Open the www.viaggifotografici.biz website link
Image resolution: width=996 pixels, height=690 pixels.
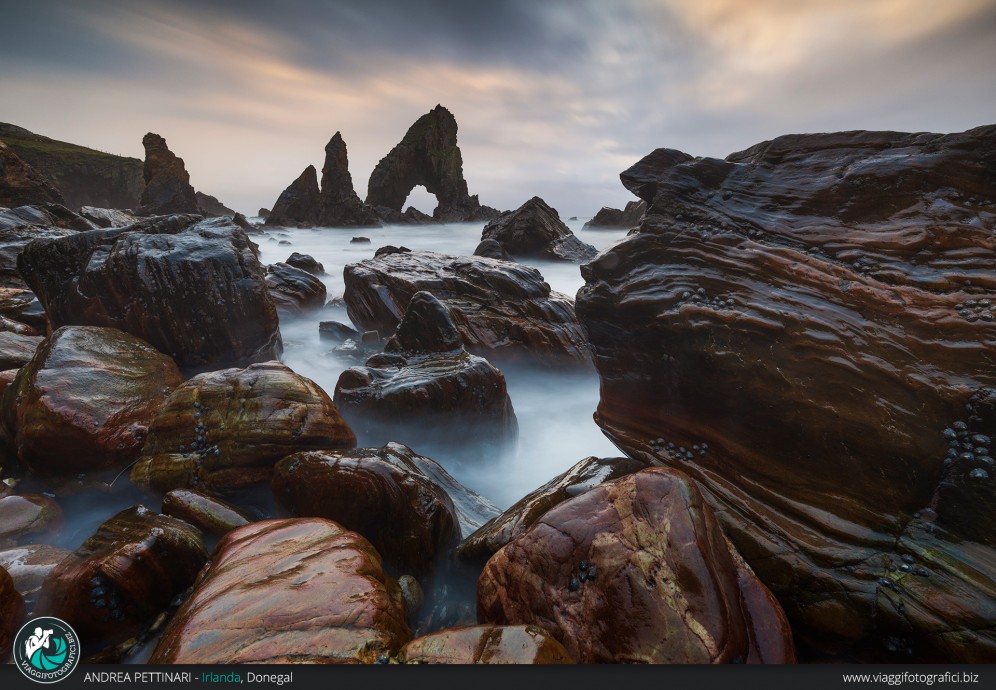click(909, 677)
